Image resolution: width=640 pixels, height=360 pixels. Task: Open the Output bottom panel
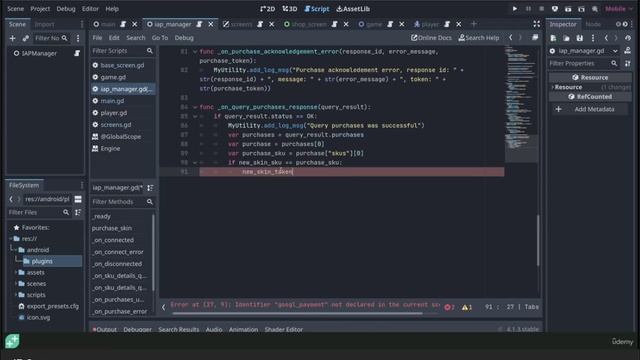click(104, 329)
